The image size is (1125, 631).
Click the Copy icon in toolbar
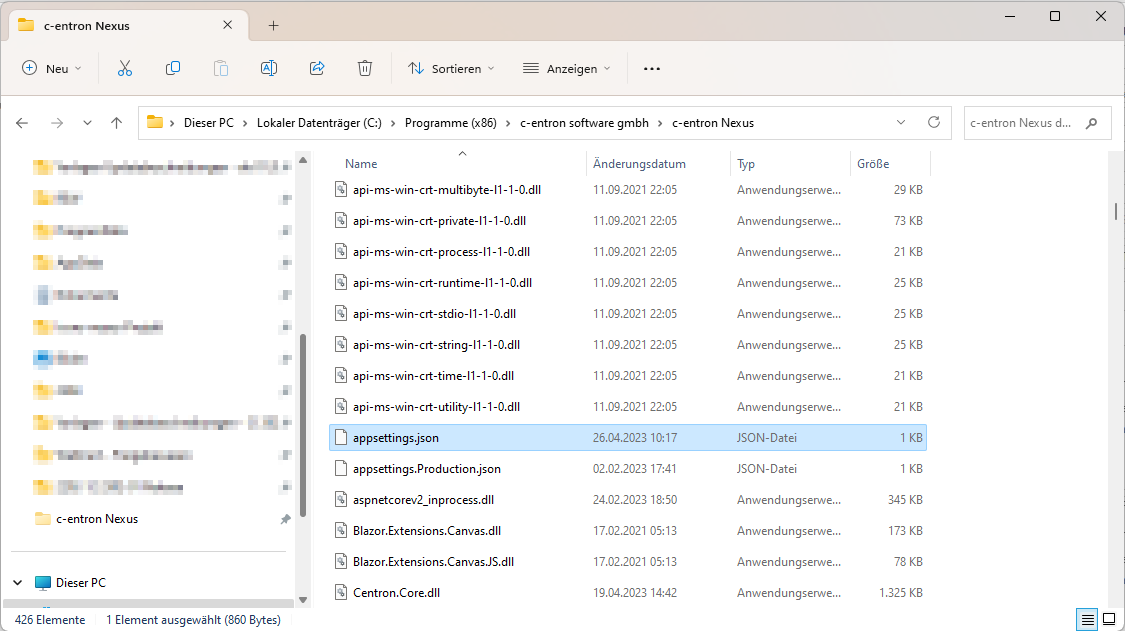pos(173,68)
